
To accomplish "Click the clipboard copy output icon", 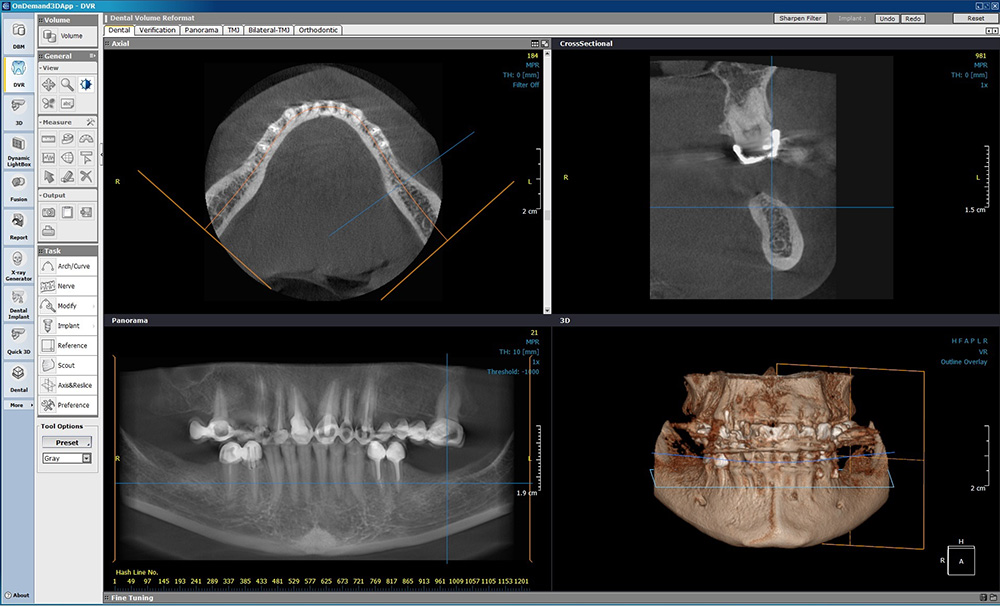I will 67,212.
